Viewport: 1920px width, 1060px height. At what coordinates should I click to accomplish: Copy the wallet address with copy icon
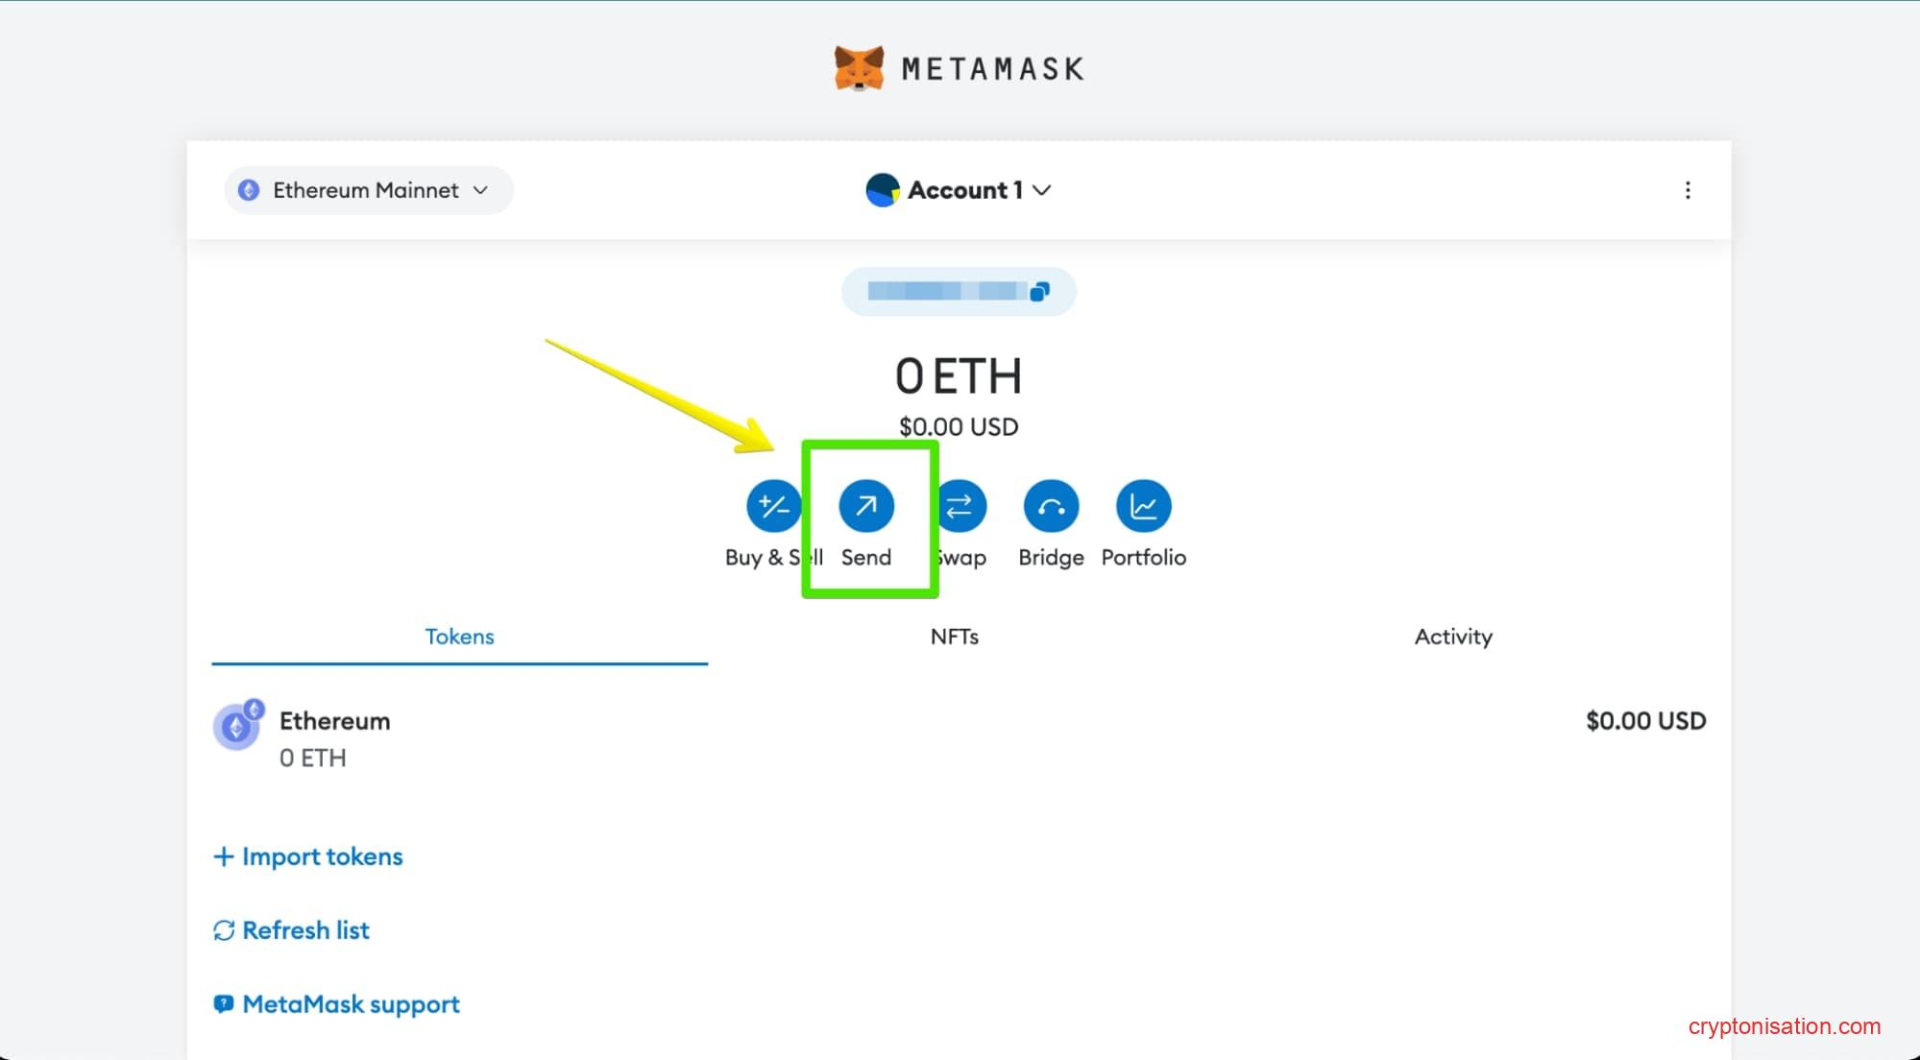pyautogui.click(x=1040, y=291)
